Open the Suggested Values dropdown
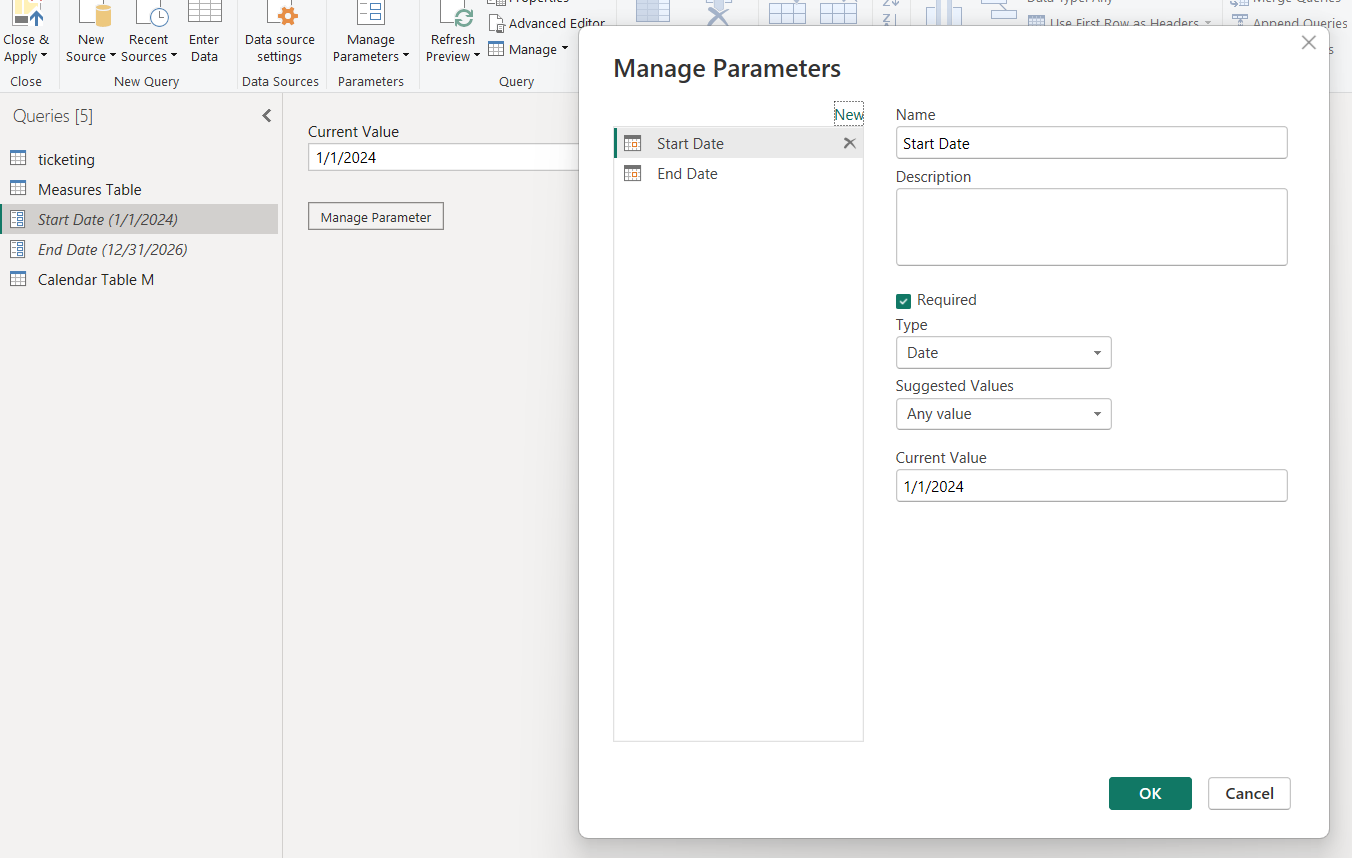This screenshot has height=858, width=1352. click(x=1003, y=414)
